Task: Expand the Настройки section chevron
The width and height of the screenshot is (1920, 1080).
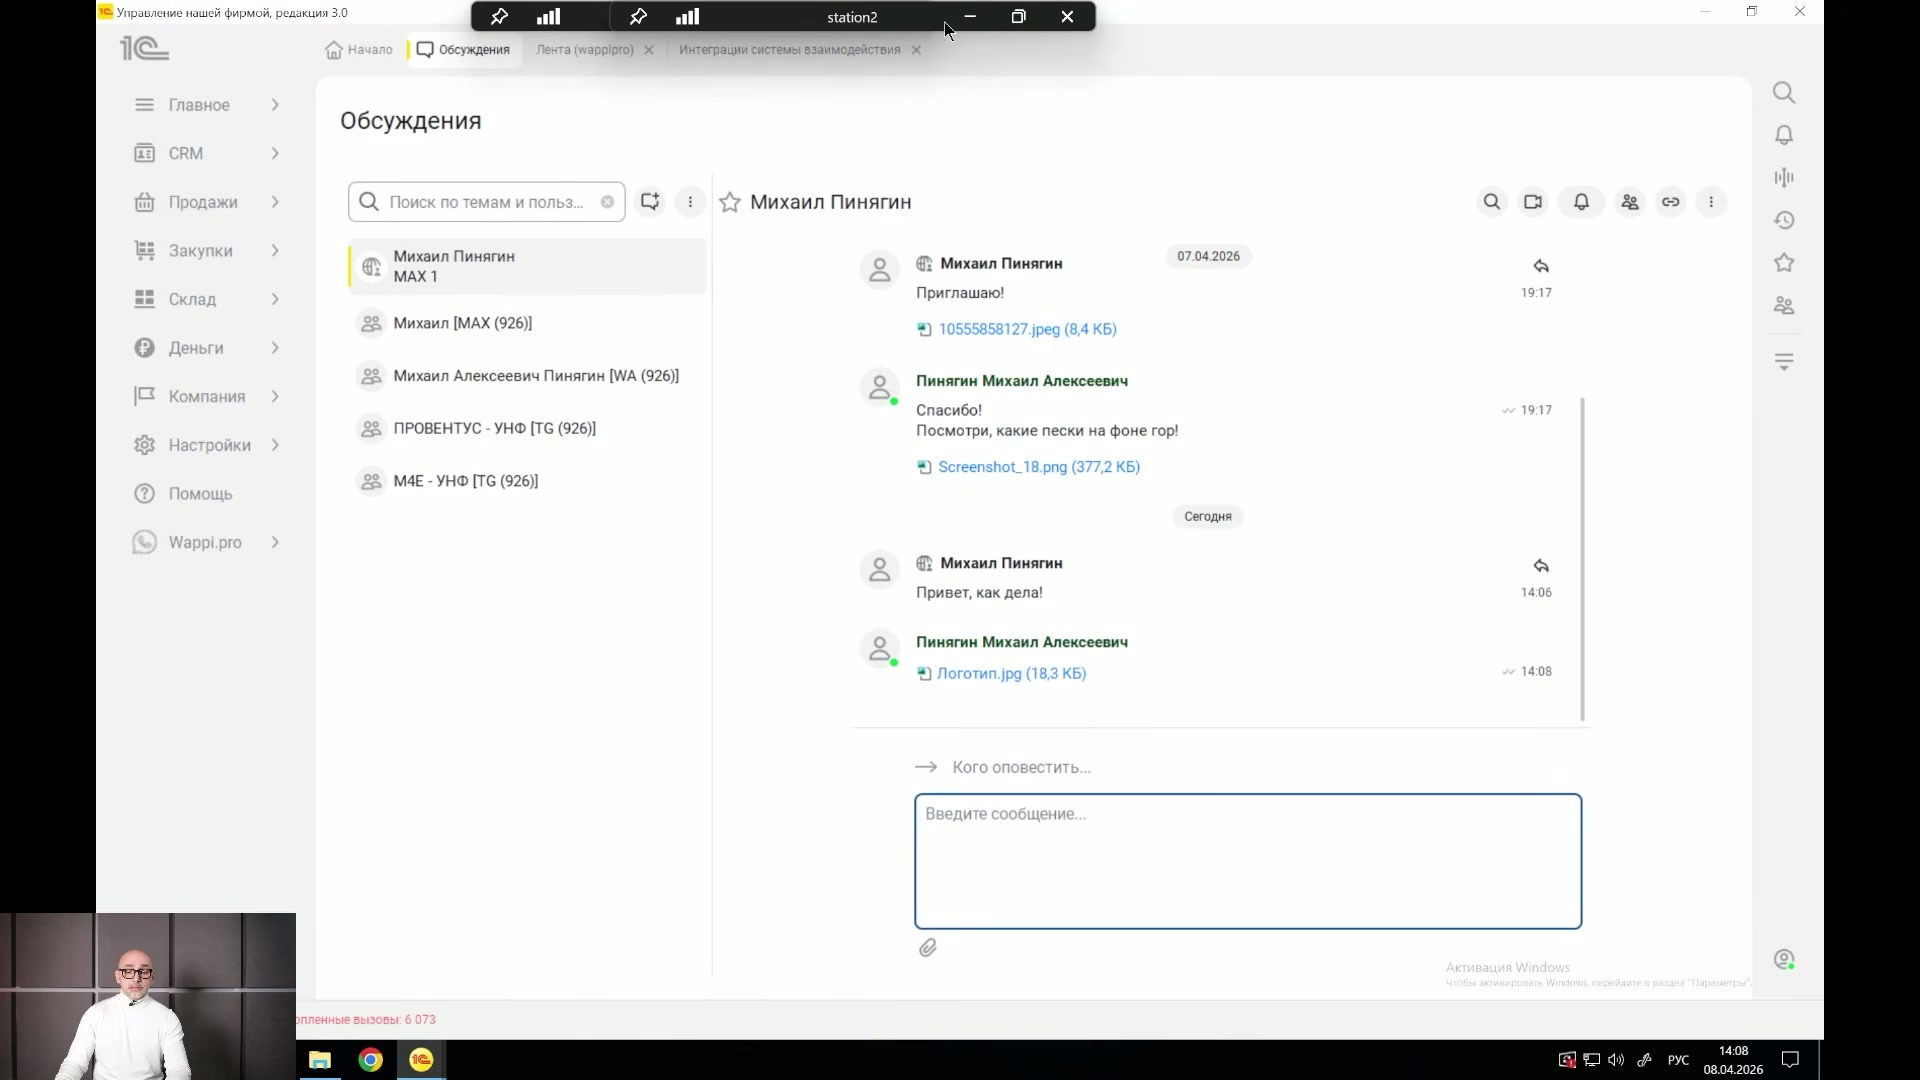Action: pos(275,445)
